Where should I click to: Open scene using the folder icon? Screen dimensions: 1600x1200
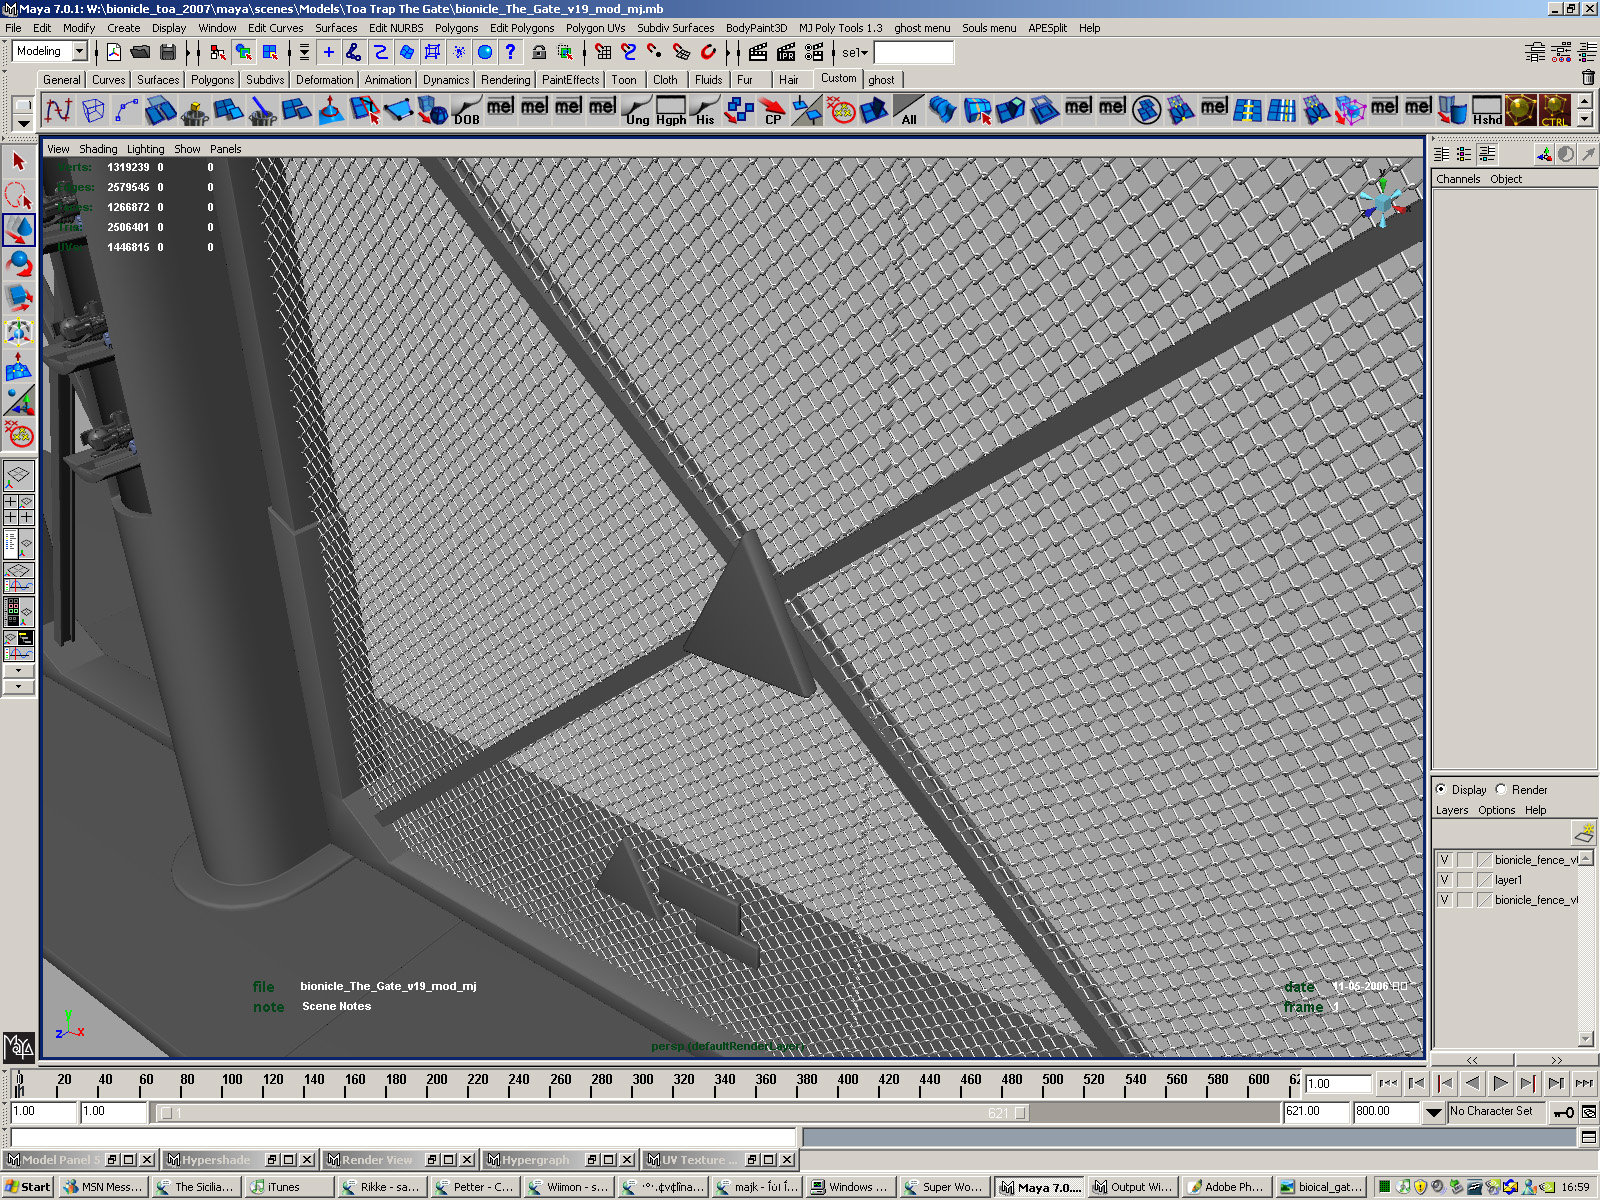pos(140,52)
